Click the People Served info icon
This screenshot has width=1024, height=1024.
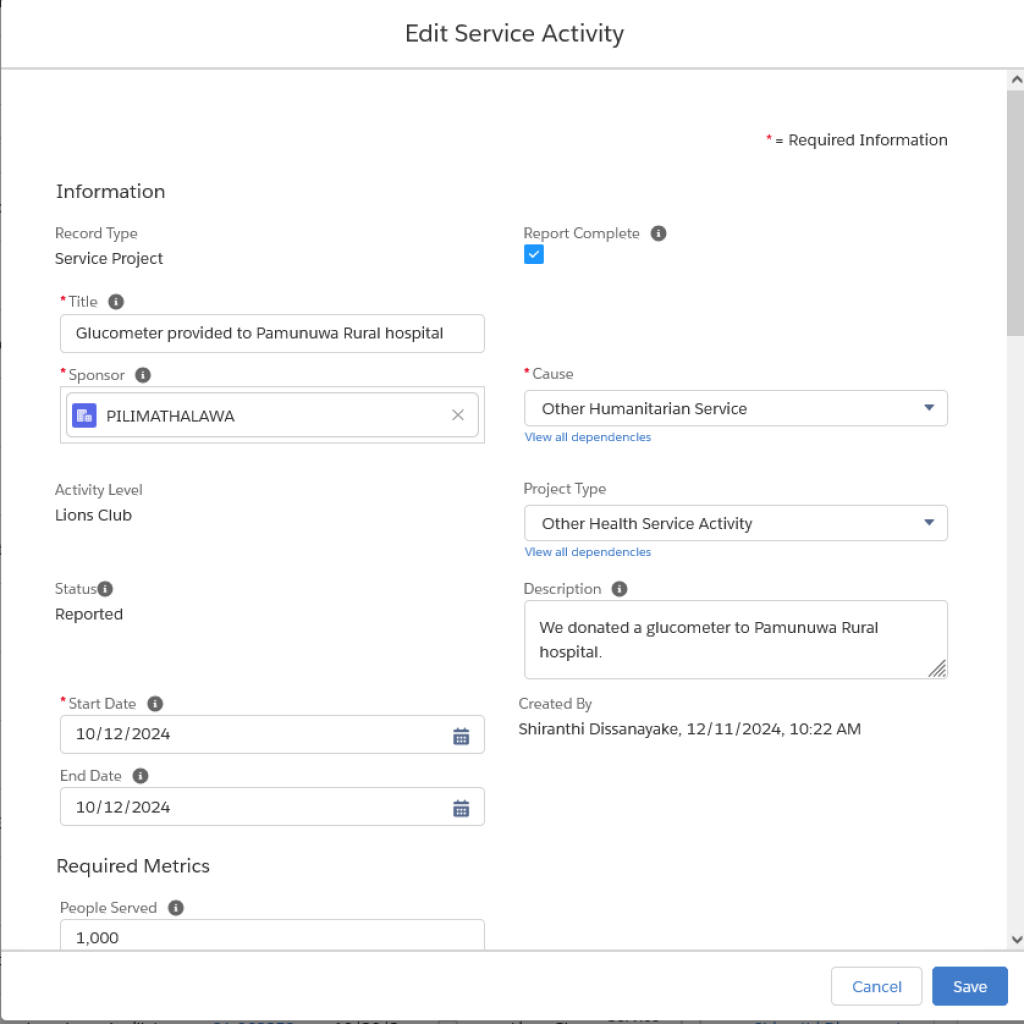(x=176, y=908)
